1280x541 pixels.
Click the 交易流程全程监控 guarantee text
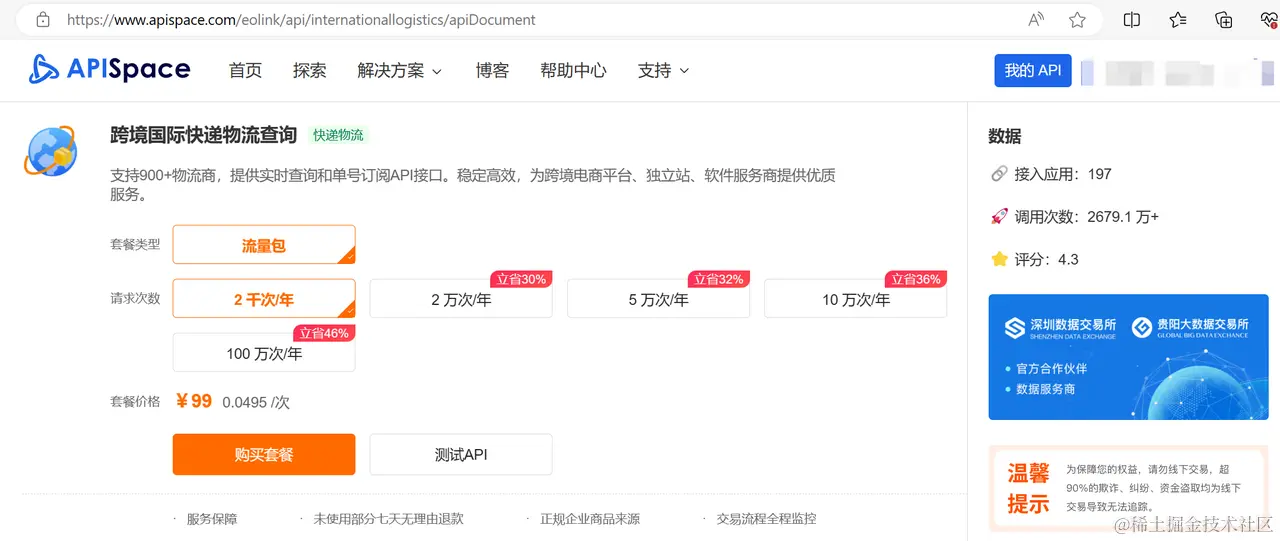click(766, 519)
